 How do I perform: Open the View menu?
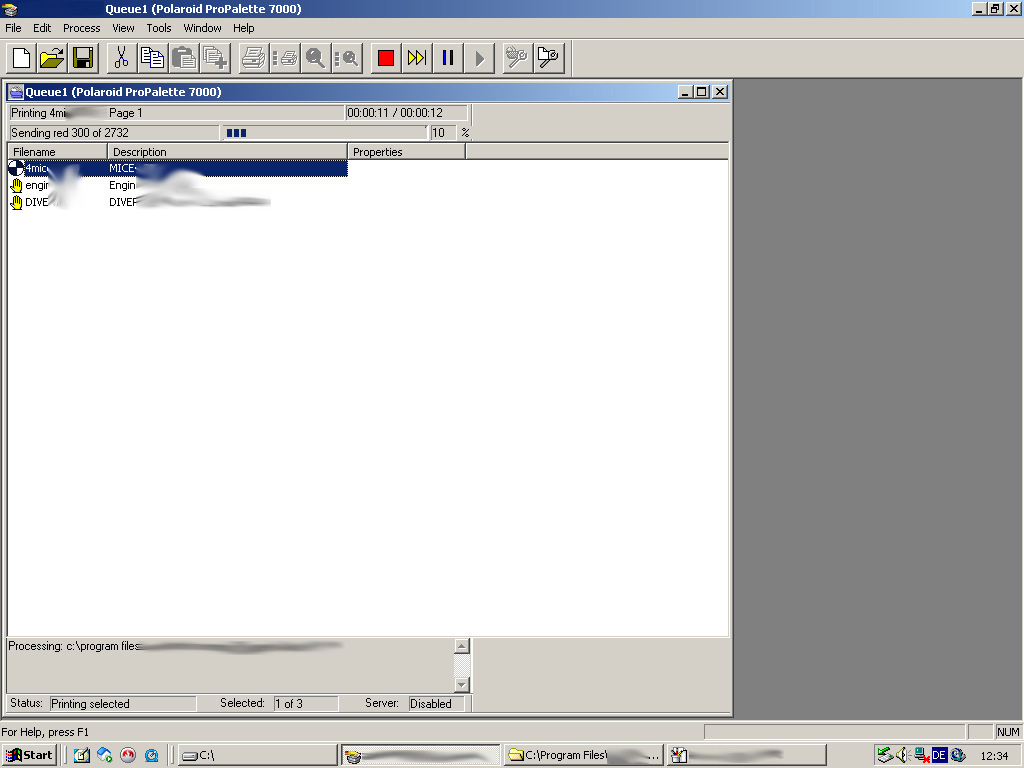click(x=123, y=28)
